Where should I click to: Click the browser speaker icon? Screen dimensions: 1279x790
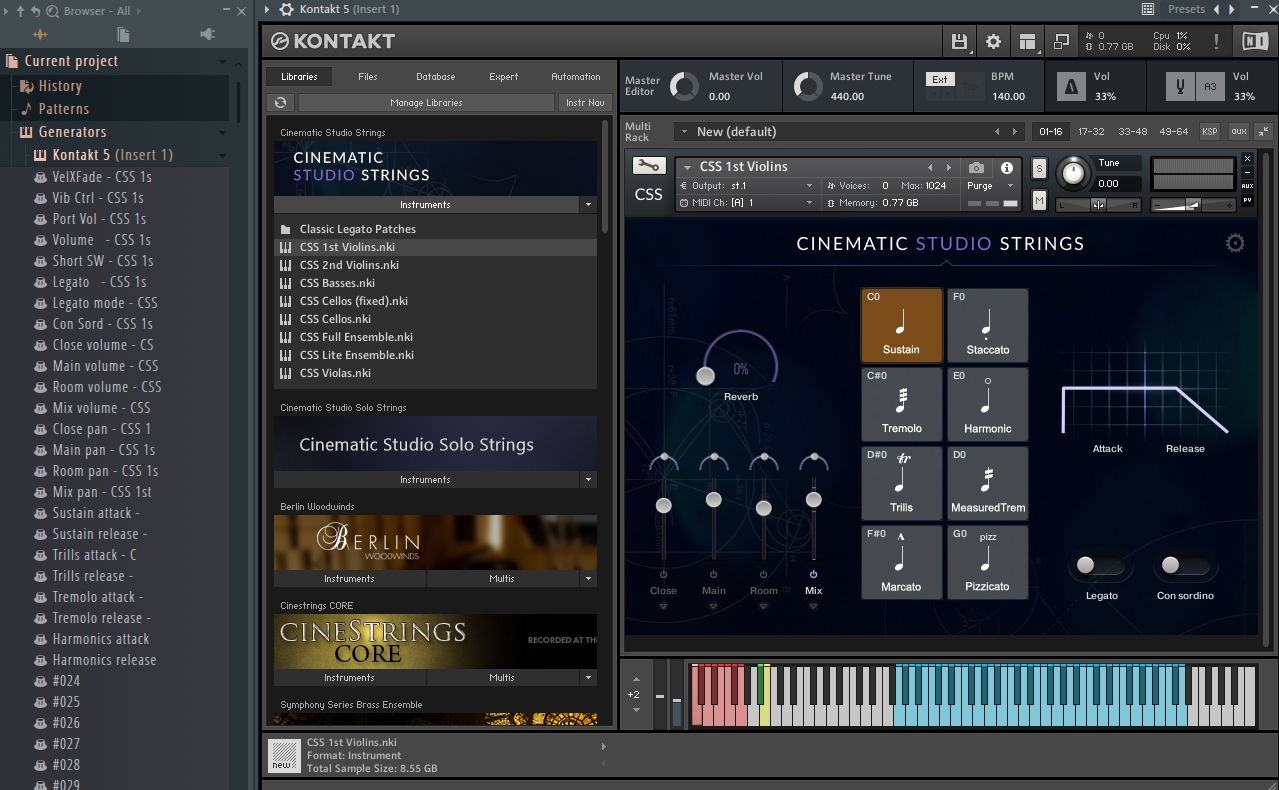208,35
